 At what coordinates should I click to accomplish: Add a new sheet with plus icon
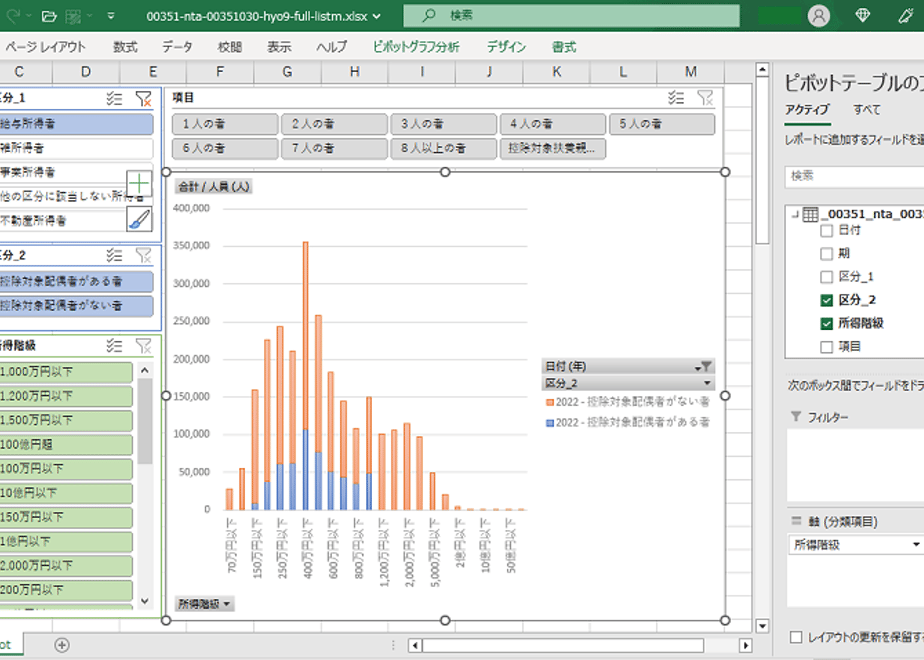(x=62, y=645)
